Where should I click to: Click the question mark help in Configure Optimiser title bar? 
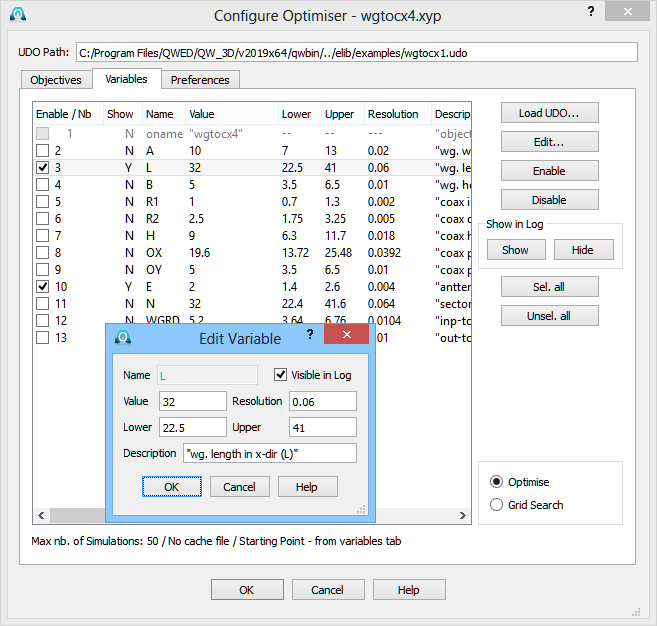(591, 11)
